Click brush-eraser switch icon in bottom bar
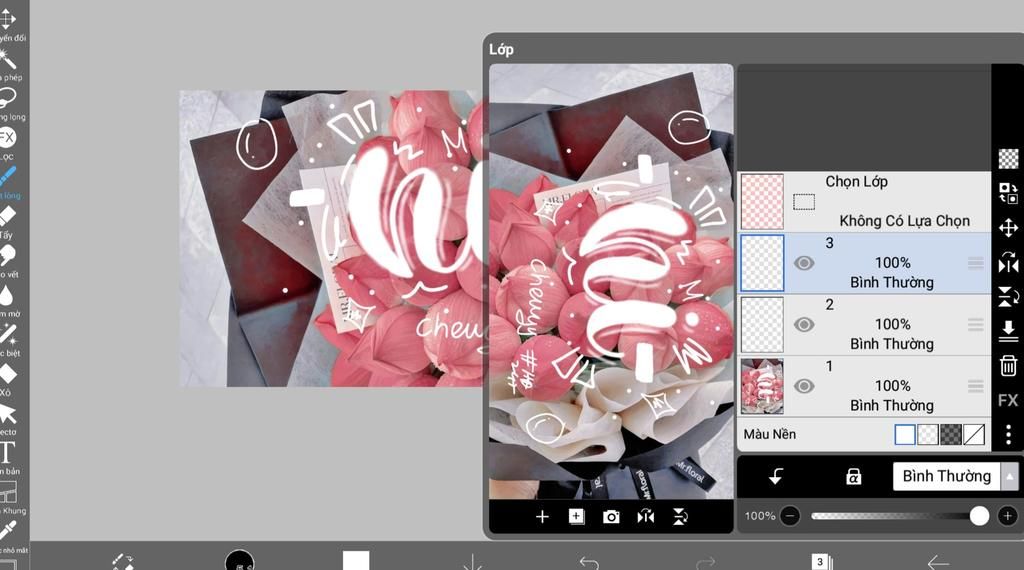The height and width of the screenshot is (570, 1024). tap(123, 562)
